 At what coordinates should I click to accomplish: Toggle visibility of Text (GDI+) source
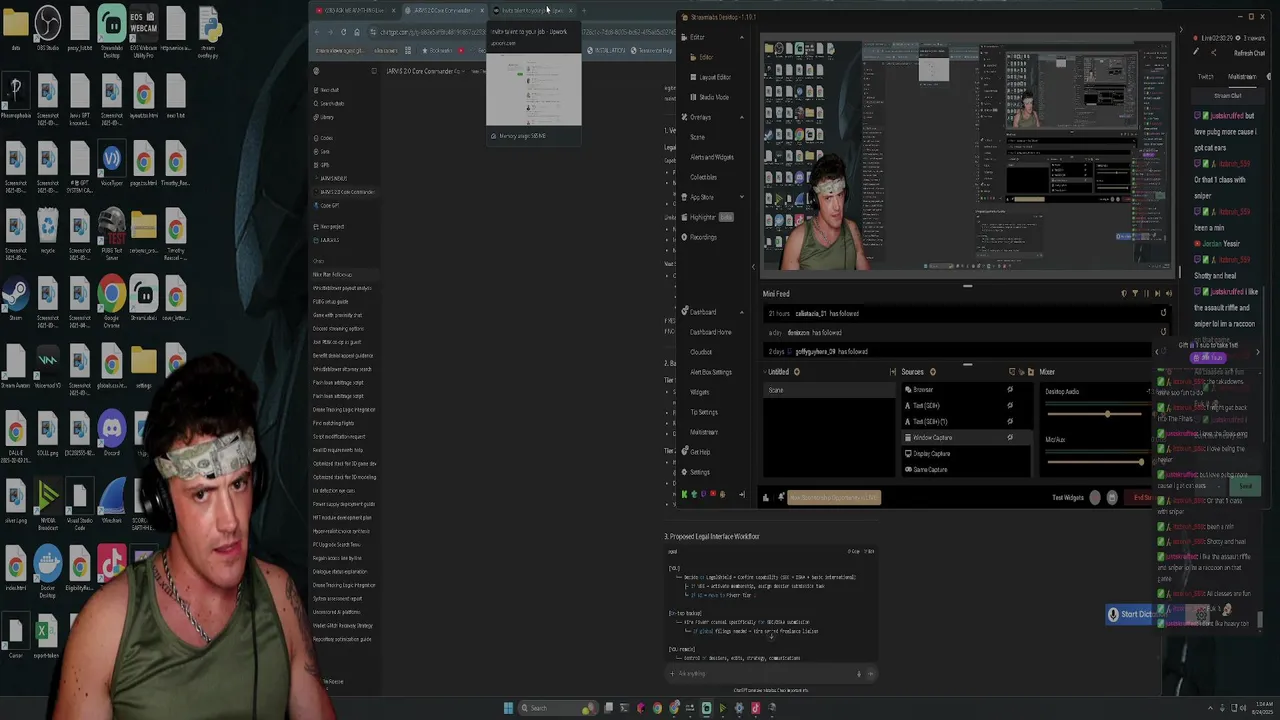click(1010, 406)
